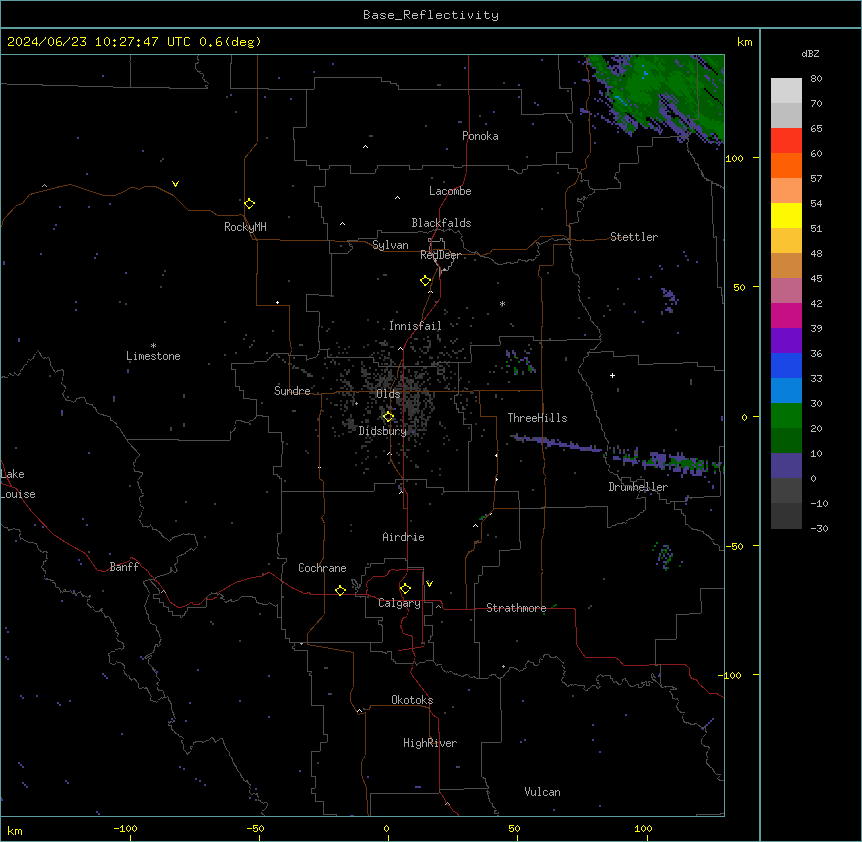Select the Okotoks label
862x842 pixels.
pos(412,700)
